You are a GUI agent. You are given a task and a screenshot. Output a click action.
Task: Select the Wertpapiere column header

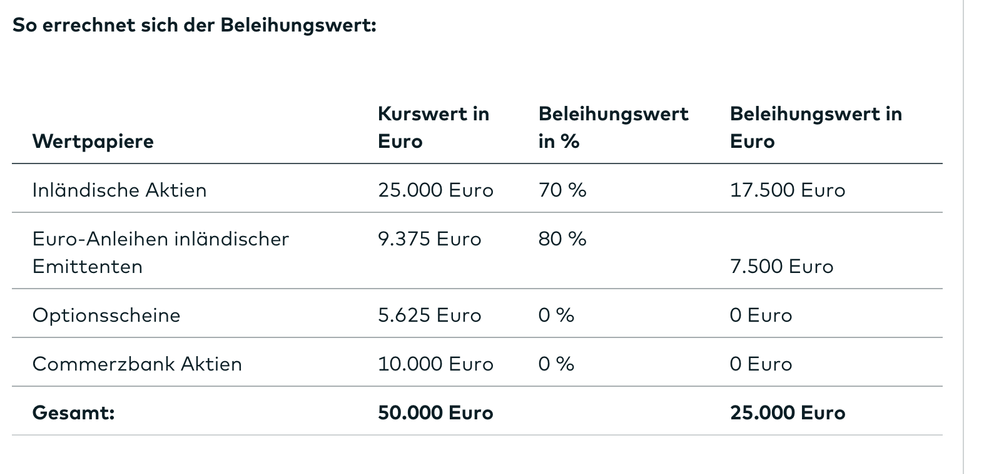[93, 141]
